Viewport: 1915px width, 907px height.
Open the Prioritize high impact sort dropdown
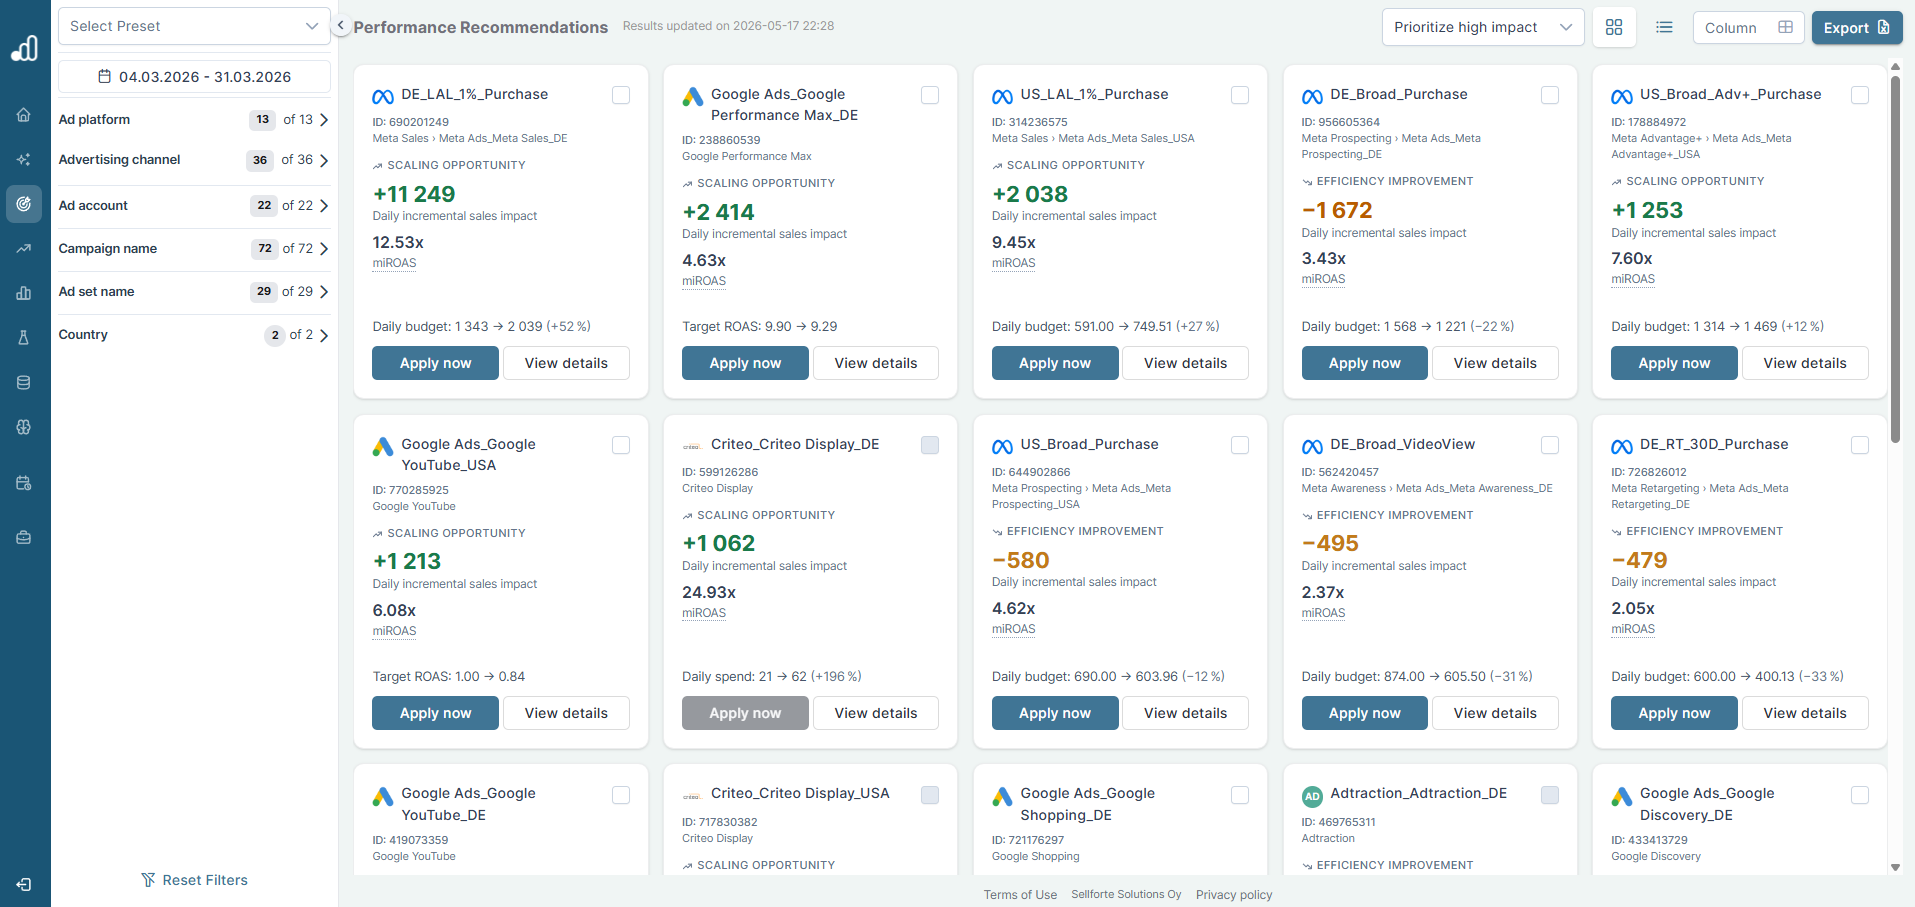coord(1483,27)
